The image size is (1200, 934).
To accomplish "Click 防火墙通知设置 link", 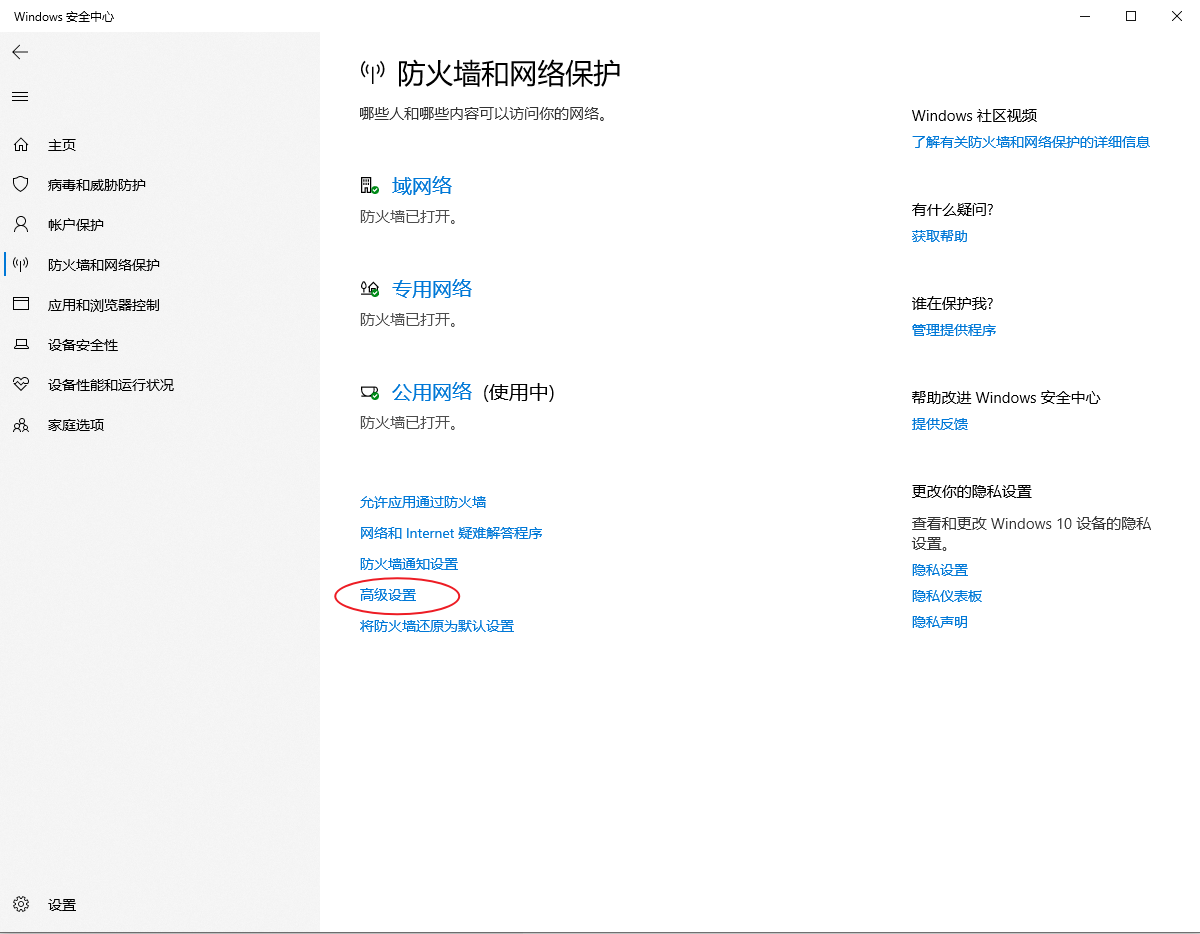I will pos(409,564).
